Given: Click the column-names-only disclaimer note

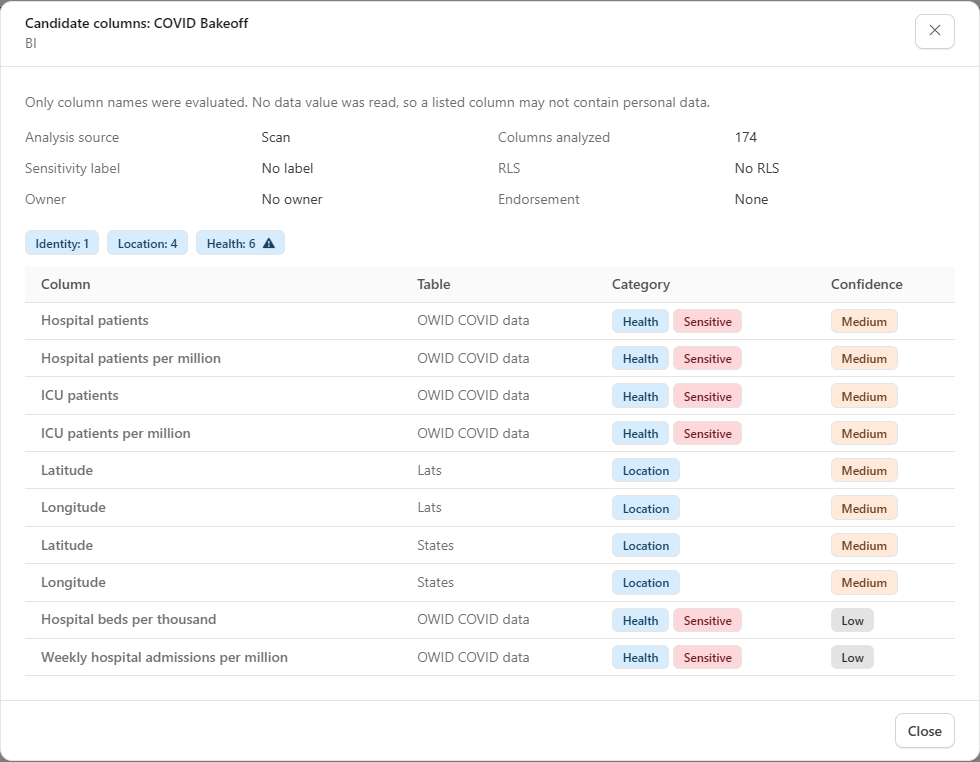Looking at the screenshot, I should point(368,103).
